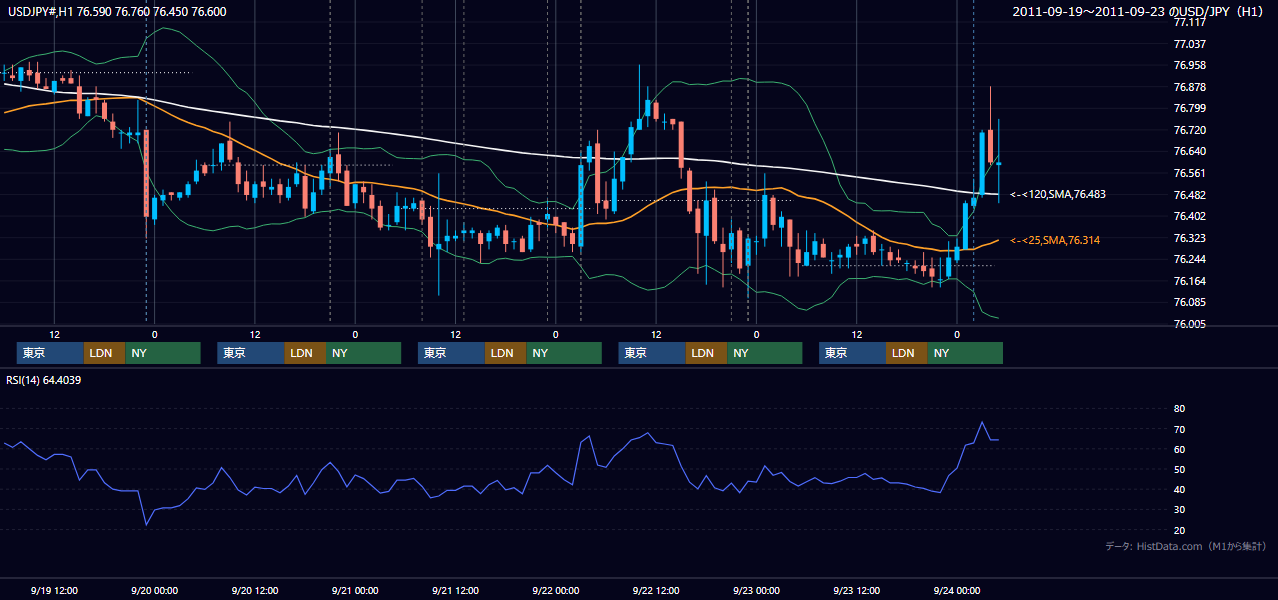Select the 9/20 12:00 time axis label
Screen dimensions: 1278x600
point(254,590)
